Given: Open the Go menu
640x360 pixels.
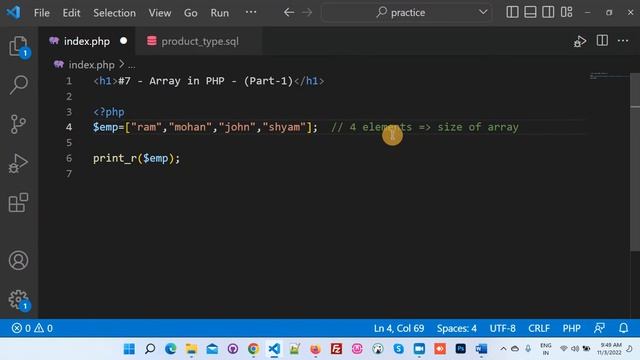Looking at the screenshot, I should (191, 13).
